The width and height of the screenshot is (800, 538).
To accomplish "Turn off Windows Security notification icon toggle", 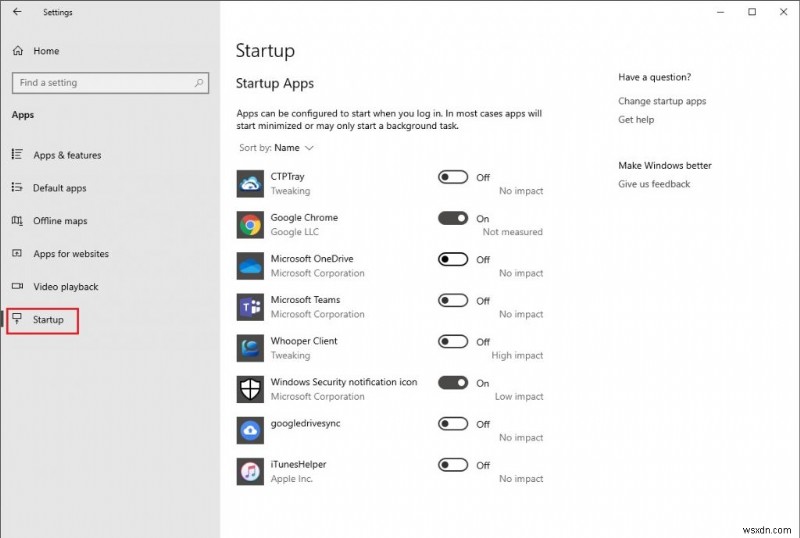I will coord(453,383).
